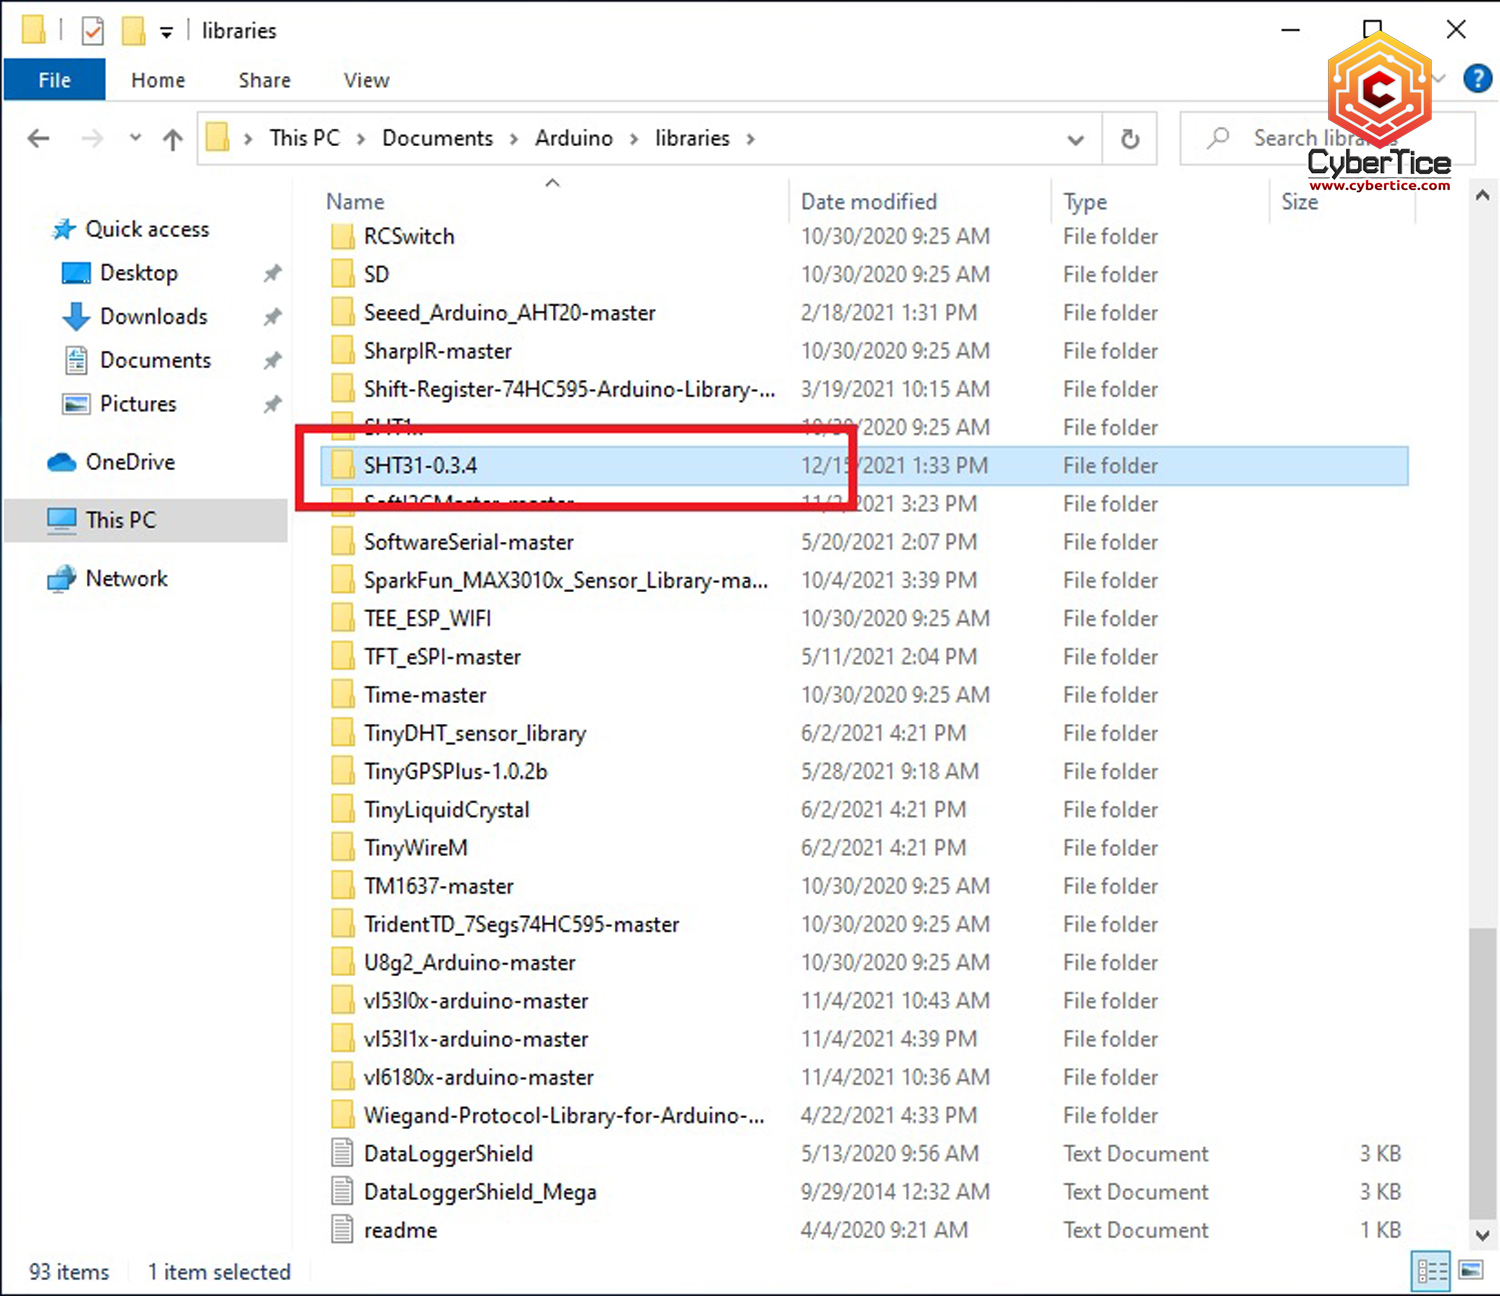Refresh the libraries folder view
Viewport: 1500px width, 1296px height.
point(1130,139)
